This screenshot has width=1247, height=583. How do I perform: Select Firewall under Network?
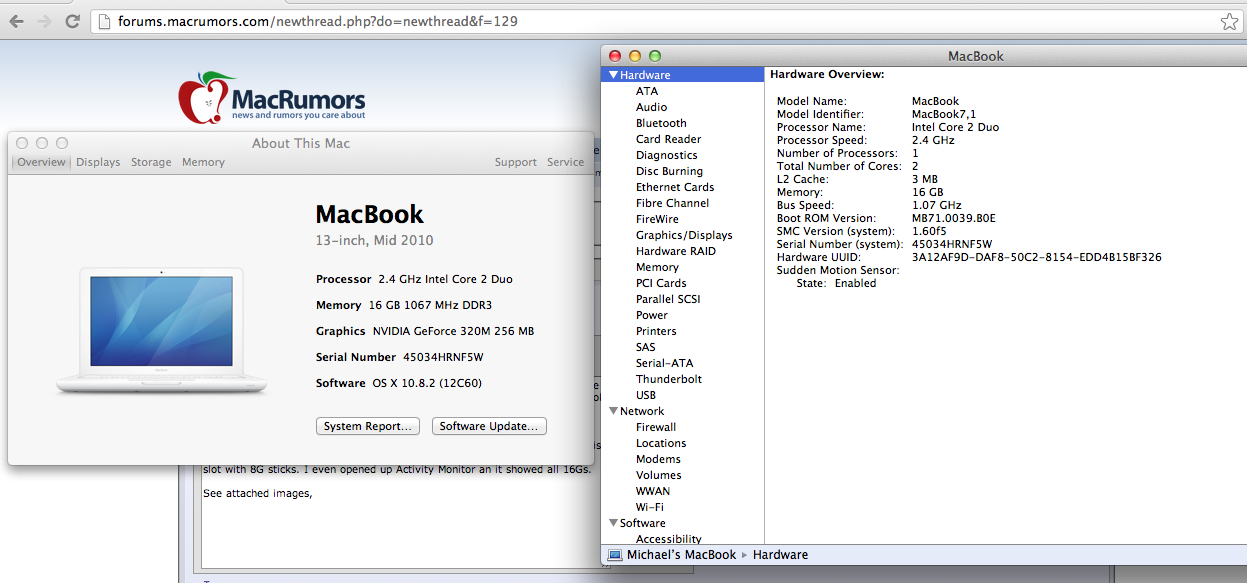pos(656,427)
